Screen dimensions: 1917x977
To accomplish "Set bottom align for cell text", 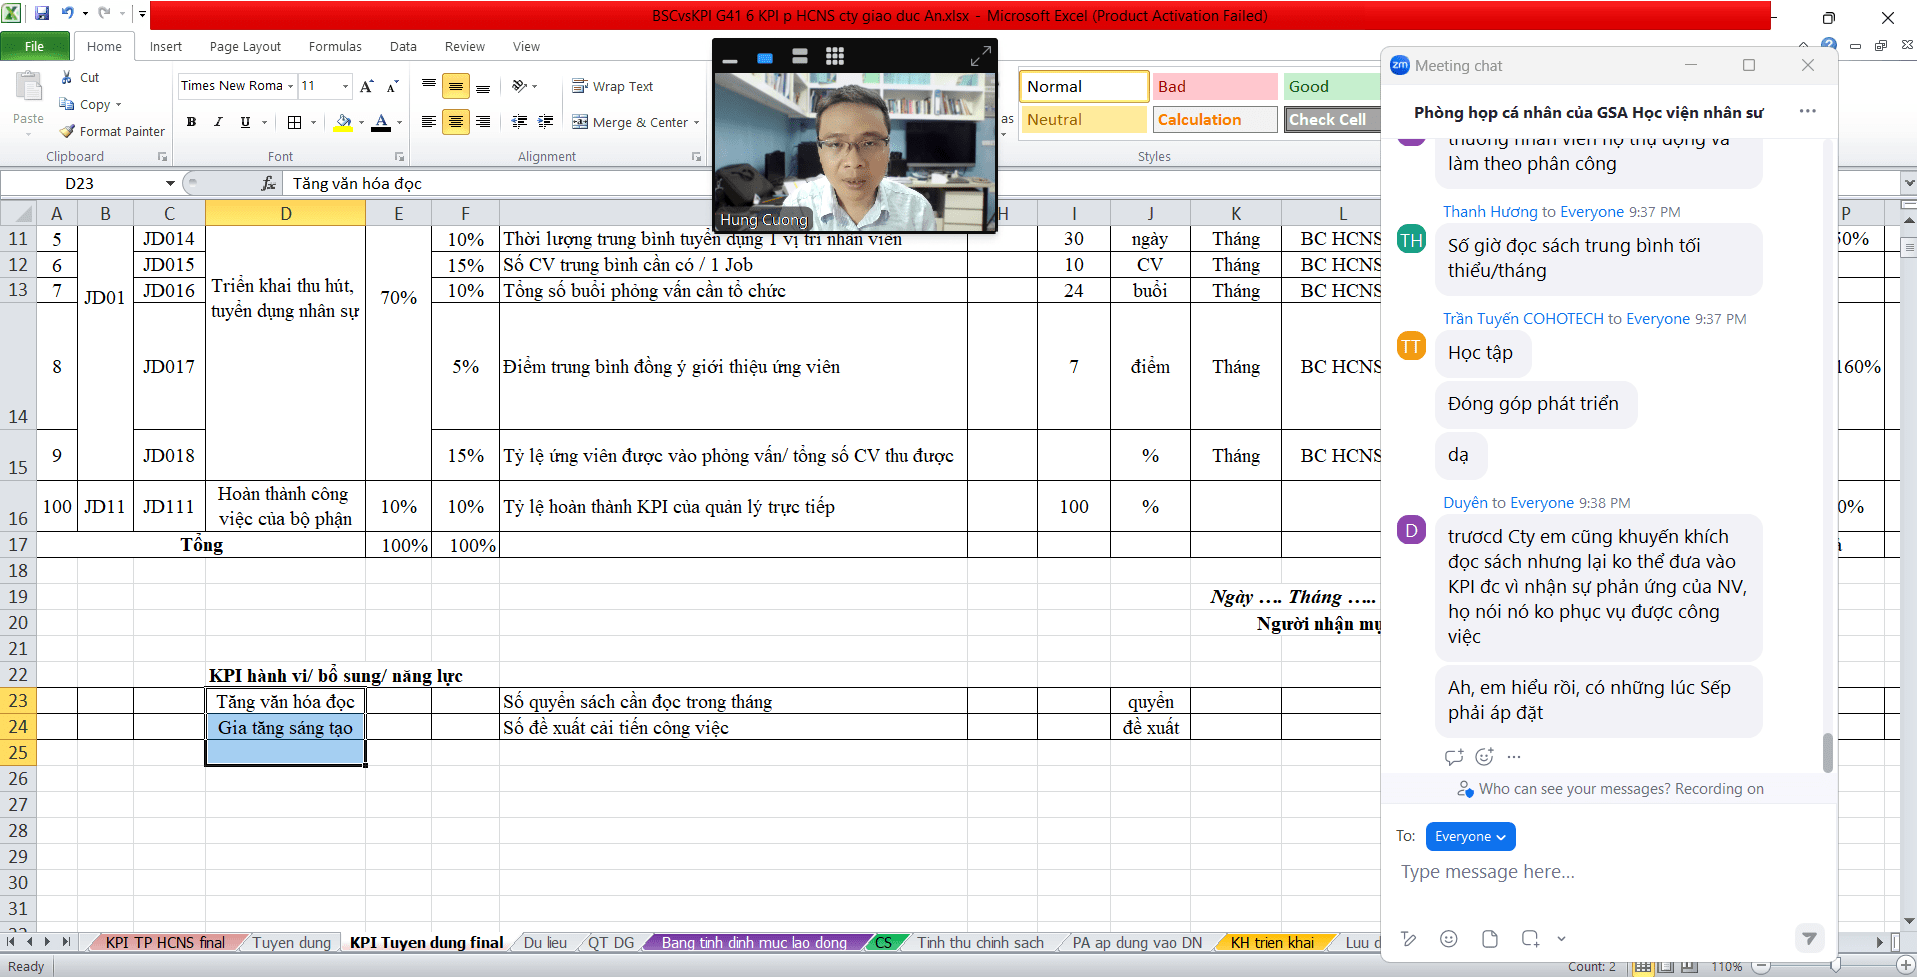I will click(483, 86).
